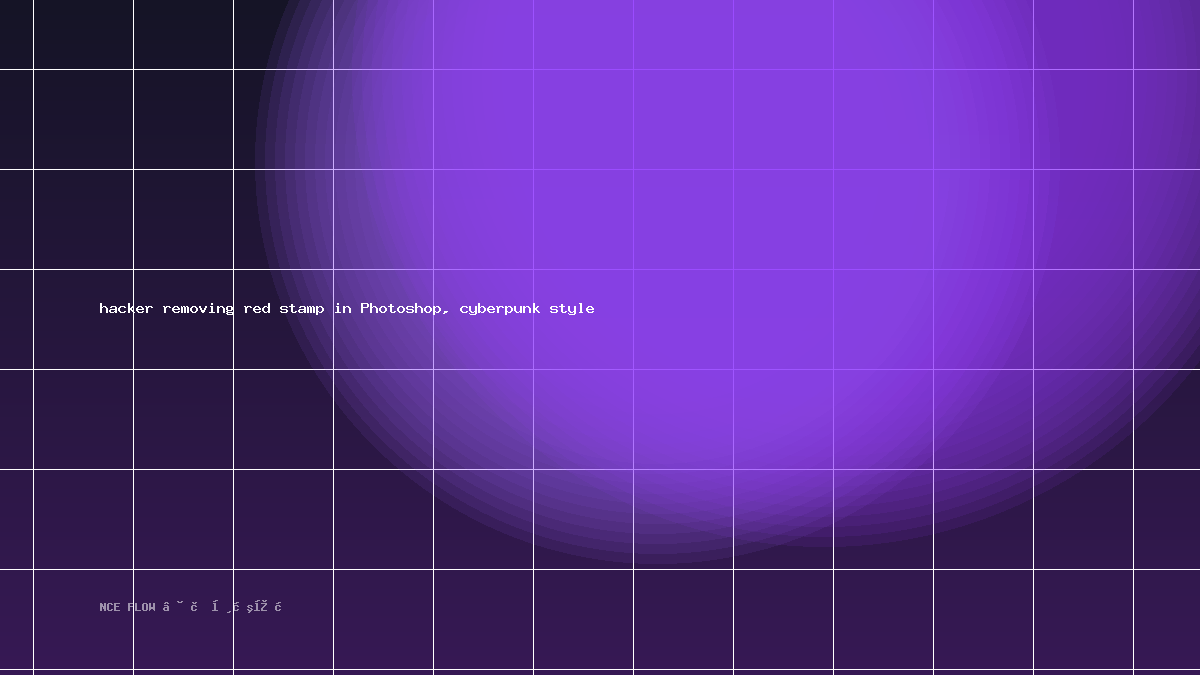Click the word "style" at the prompt end
The width and height of the screenshot is (1200, 675).
click(572, 308)
